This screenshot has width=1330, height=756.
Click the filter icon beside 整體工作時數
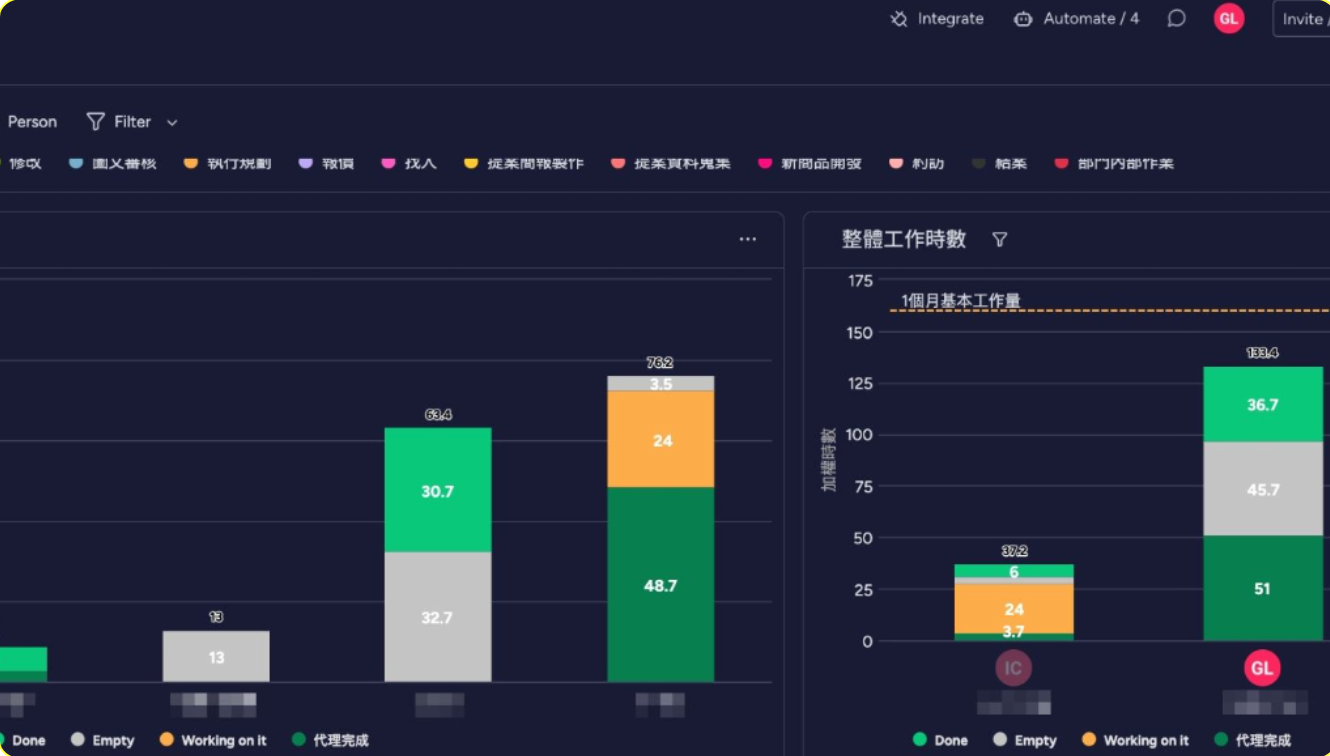[999, 240]
